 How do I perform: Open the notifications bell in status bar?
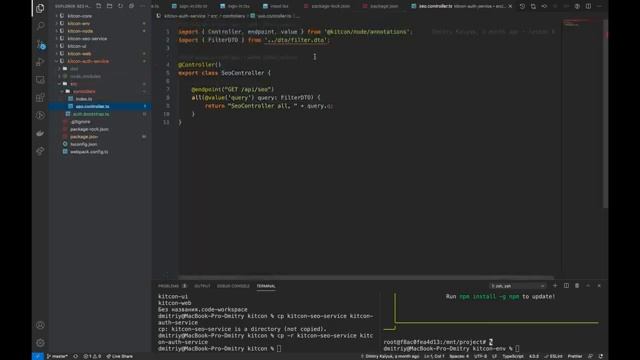click(601, 356)
